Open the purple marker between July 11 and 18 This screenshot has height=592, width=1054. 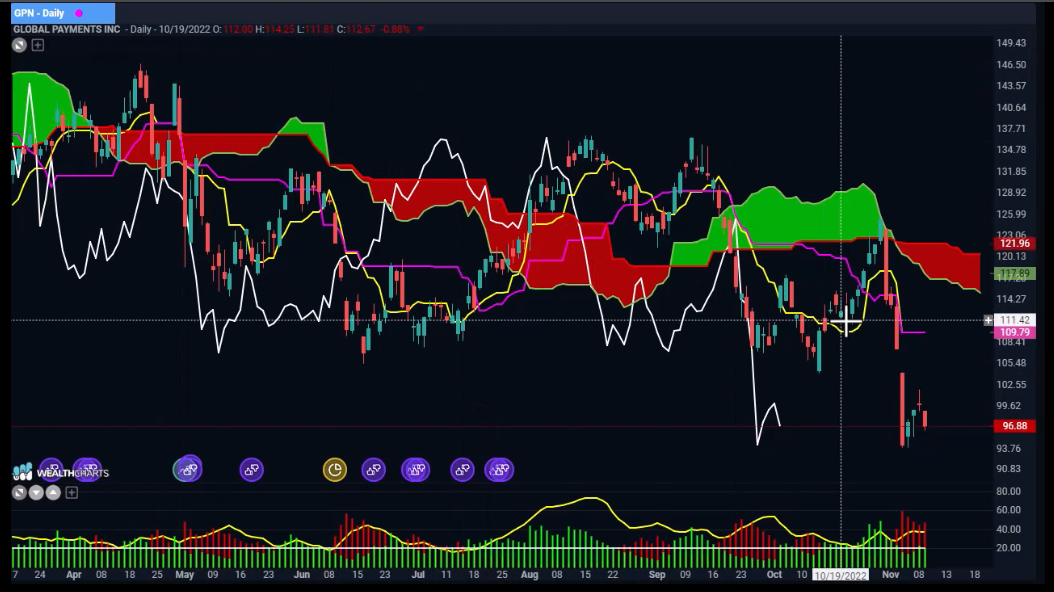coord(462,469)
